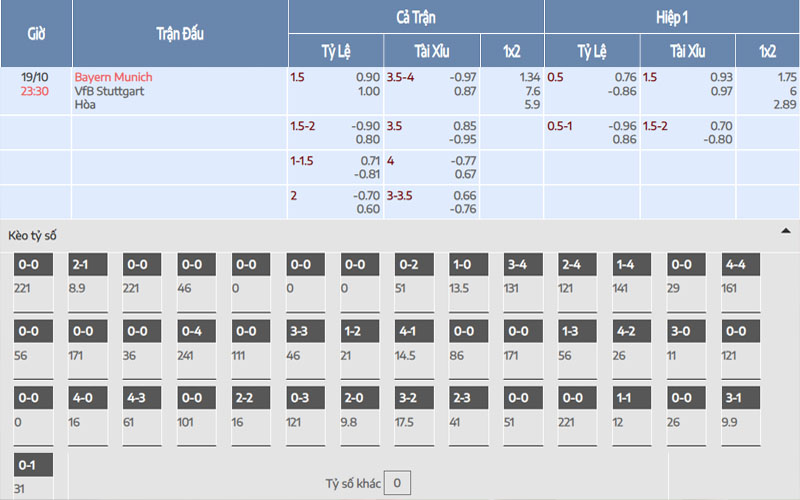The image size is (800, 500).
Task: Click the Trận Đấu column header
Action: (x=180, y=33)
